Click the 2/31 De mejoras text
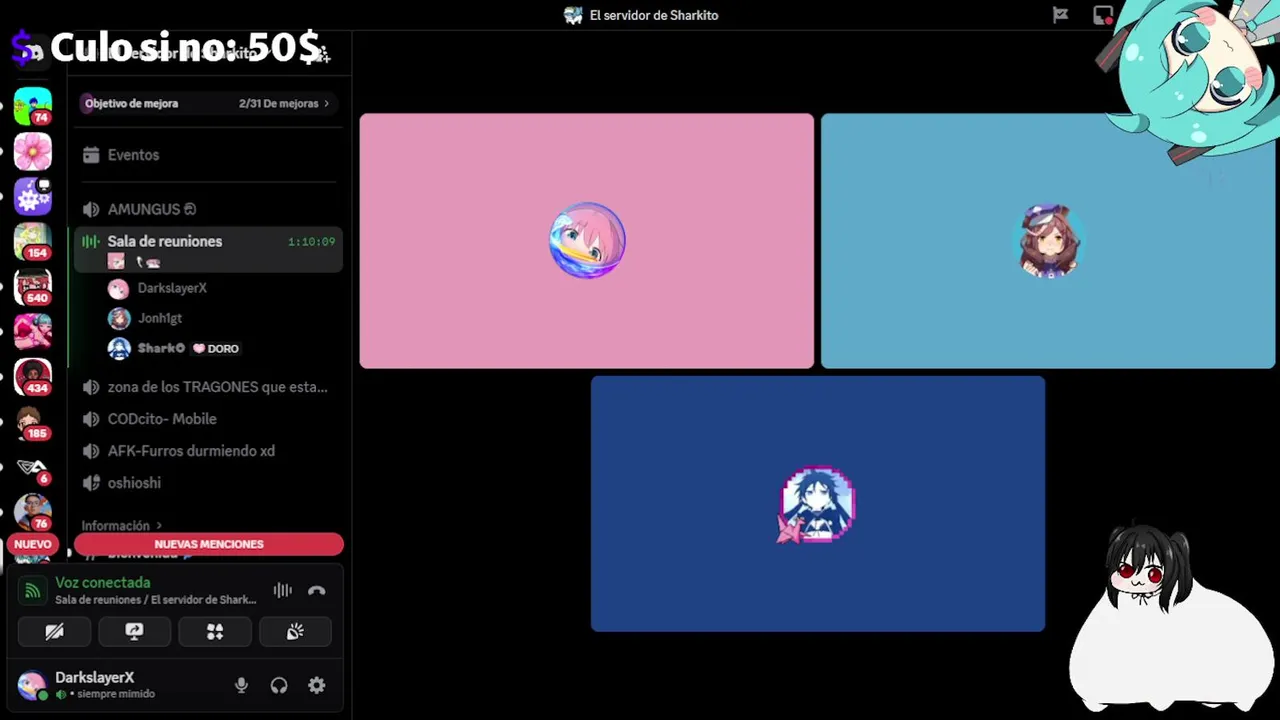 [x=278, y=103]
